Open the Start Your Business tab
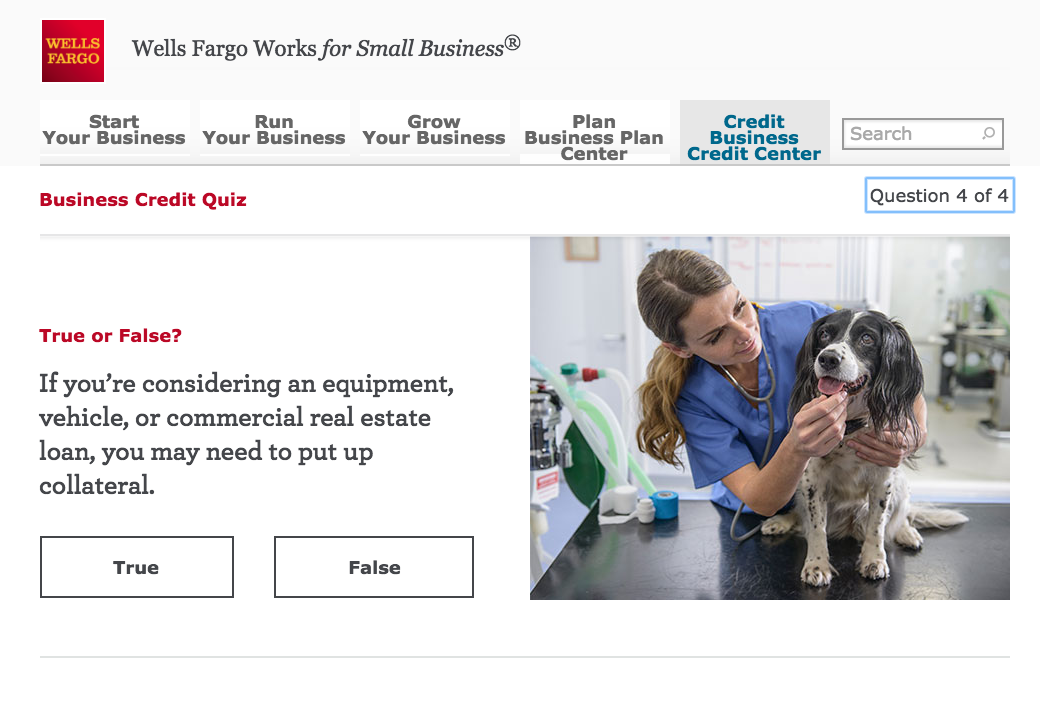This screenshot has width=1040, height=708. [x=115, y=129]
